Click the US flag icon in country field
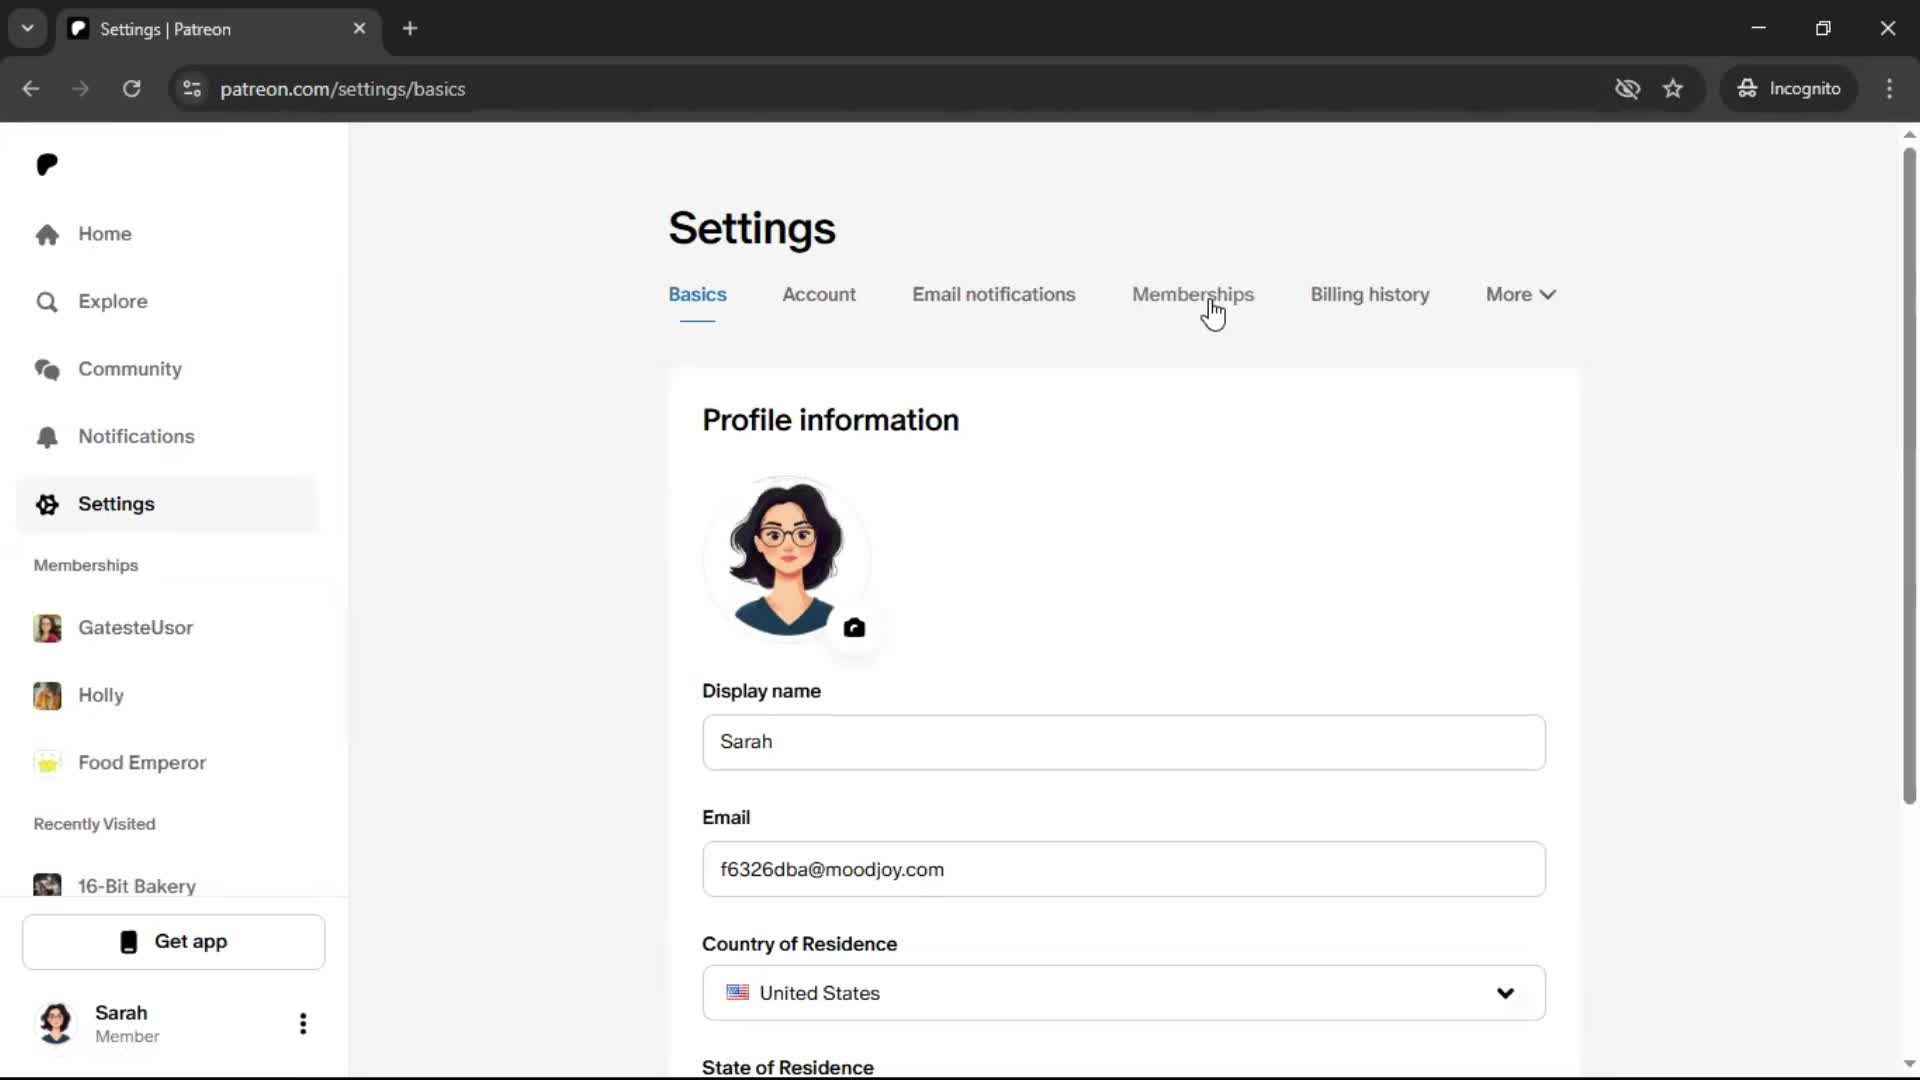The image size is (1920, 1080). point(738,993)
